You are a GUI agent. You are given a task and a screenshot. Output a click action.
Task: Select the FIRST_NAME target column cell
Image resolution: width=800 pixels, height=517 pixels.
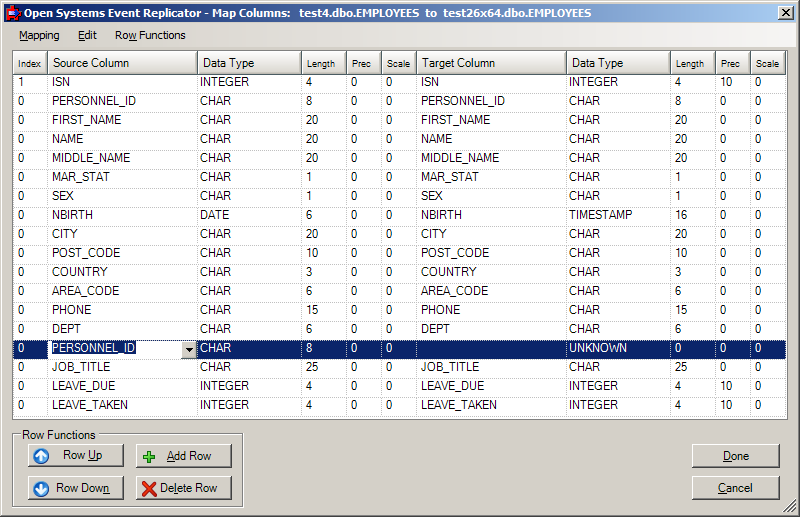(491, 120)
